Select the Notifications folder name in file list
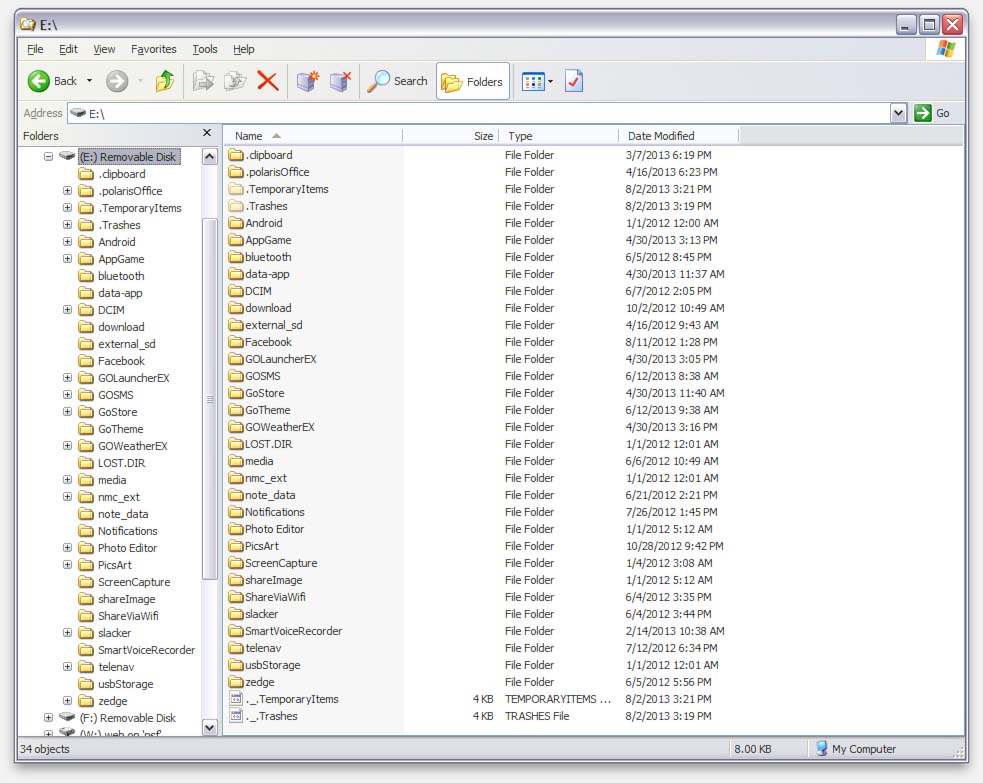This screenshot has height=783, width=983. [275, 512]
